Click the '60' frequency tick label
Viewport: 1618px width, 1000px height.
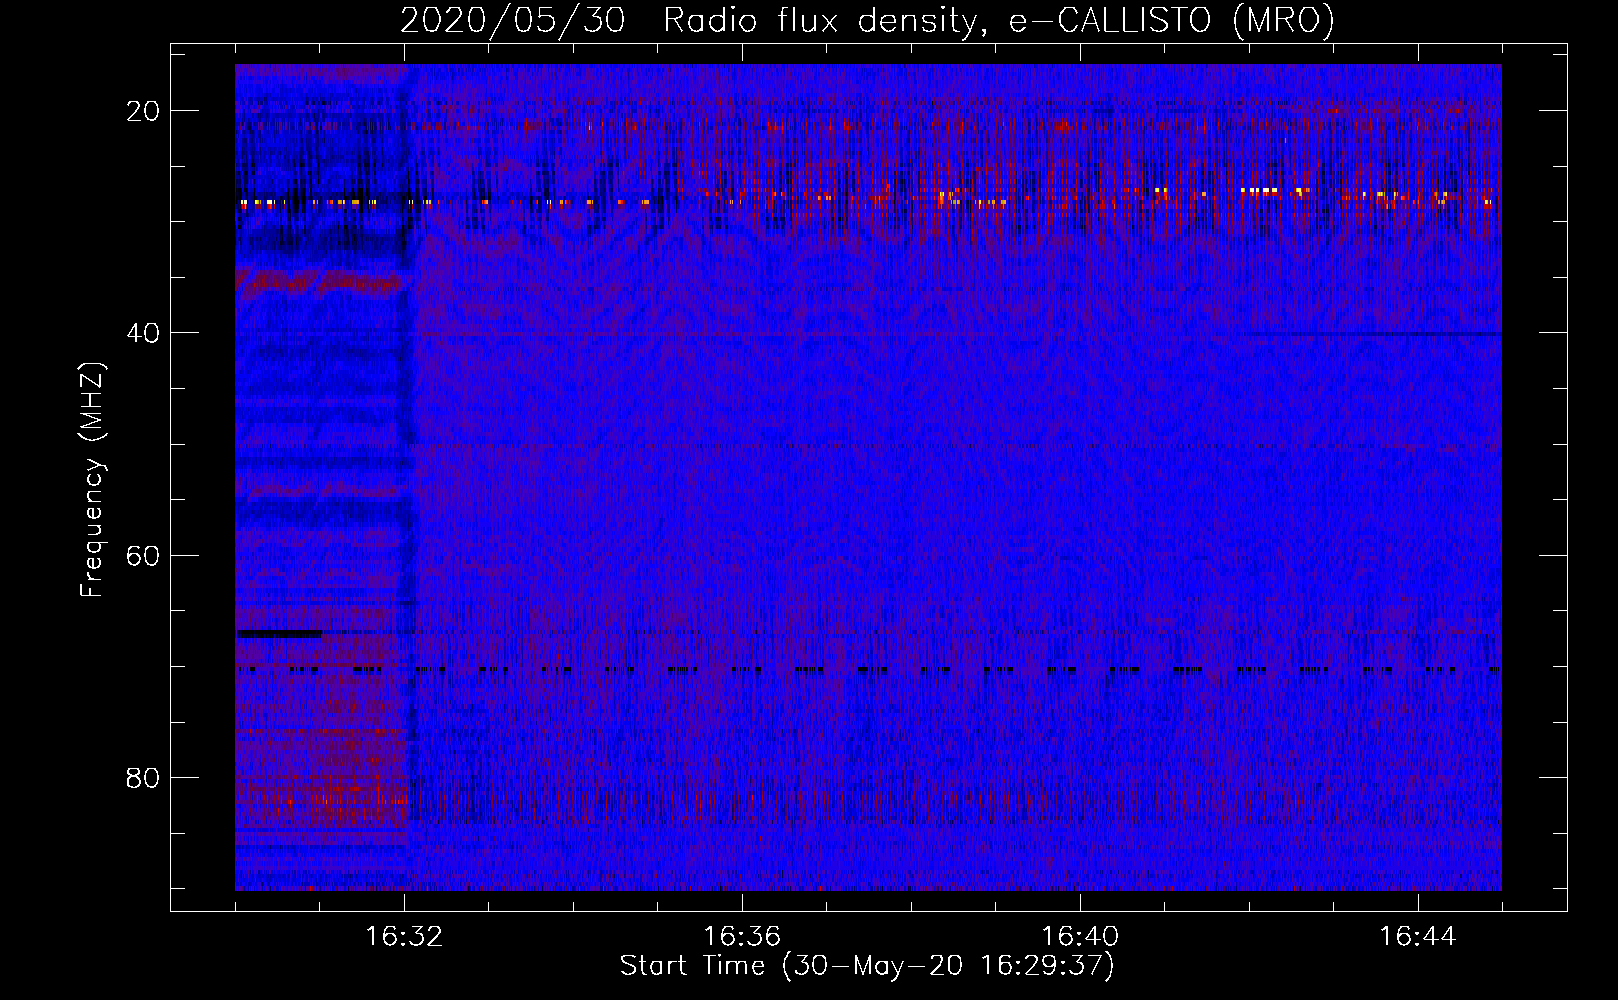(x=143, y=555)
